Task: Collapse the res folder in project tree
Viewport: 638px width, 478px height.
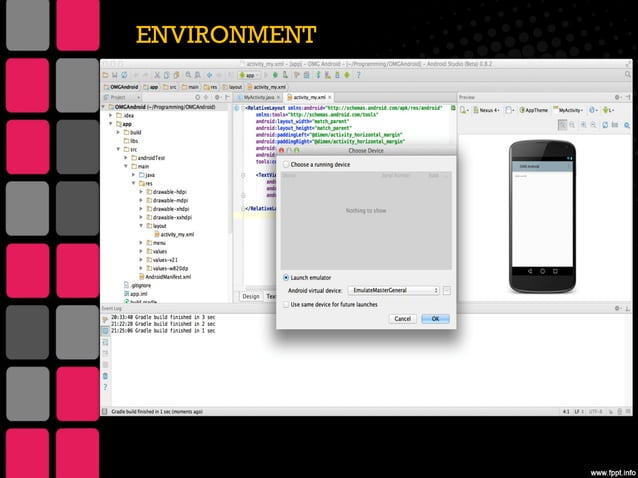Action: tap(133, 183)
